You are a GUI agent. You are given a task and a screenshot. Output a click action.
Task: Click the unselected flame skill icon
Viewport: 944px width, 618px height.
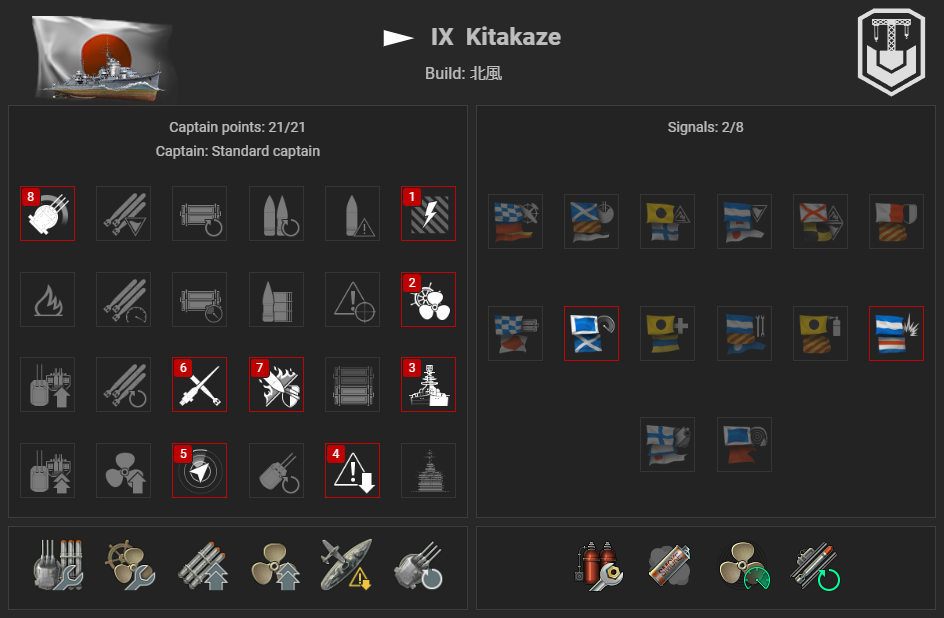pyautogui.click(x=48, y=300)
